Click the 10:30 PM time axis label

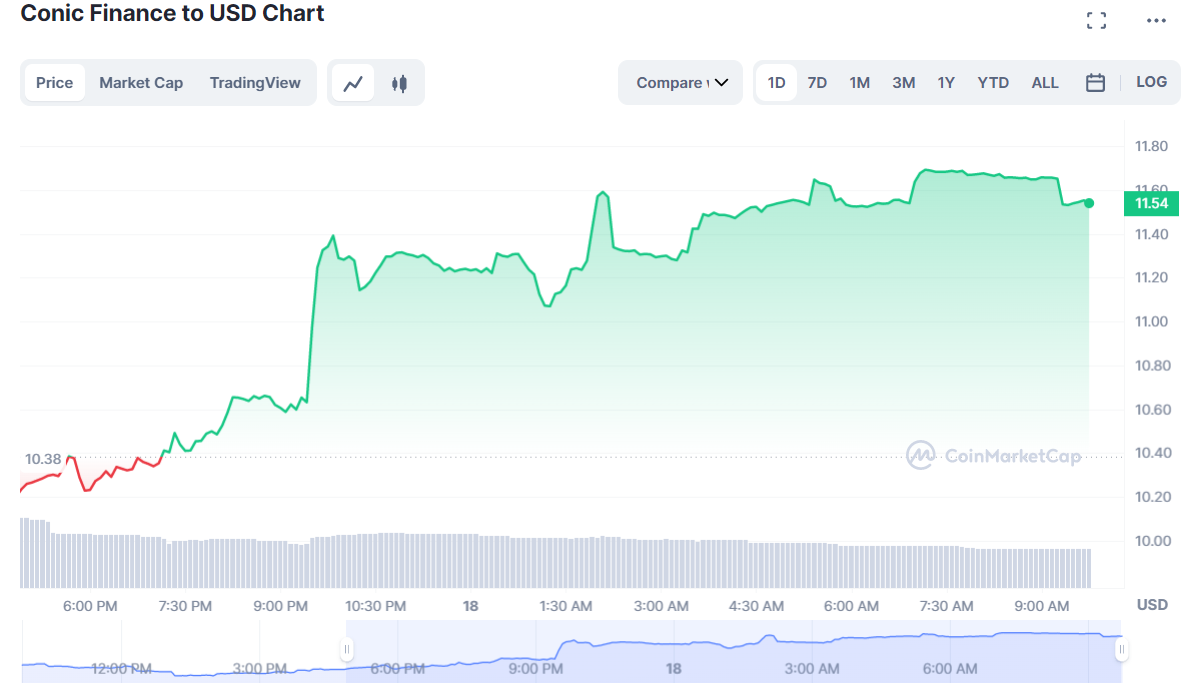pos(376,606)
